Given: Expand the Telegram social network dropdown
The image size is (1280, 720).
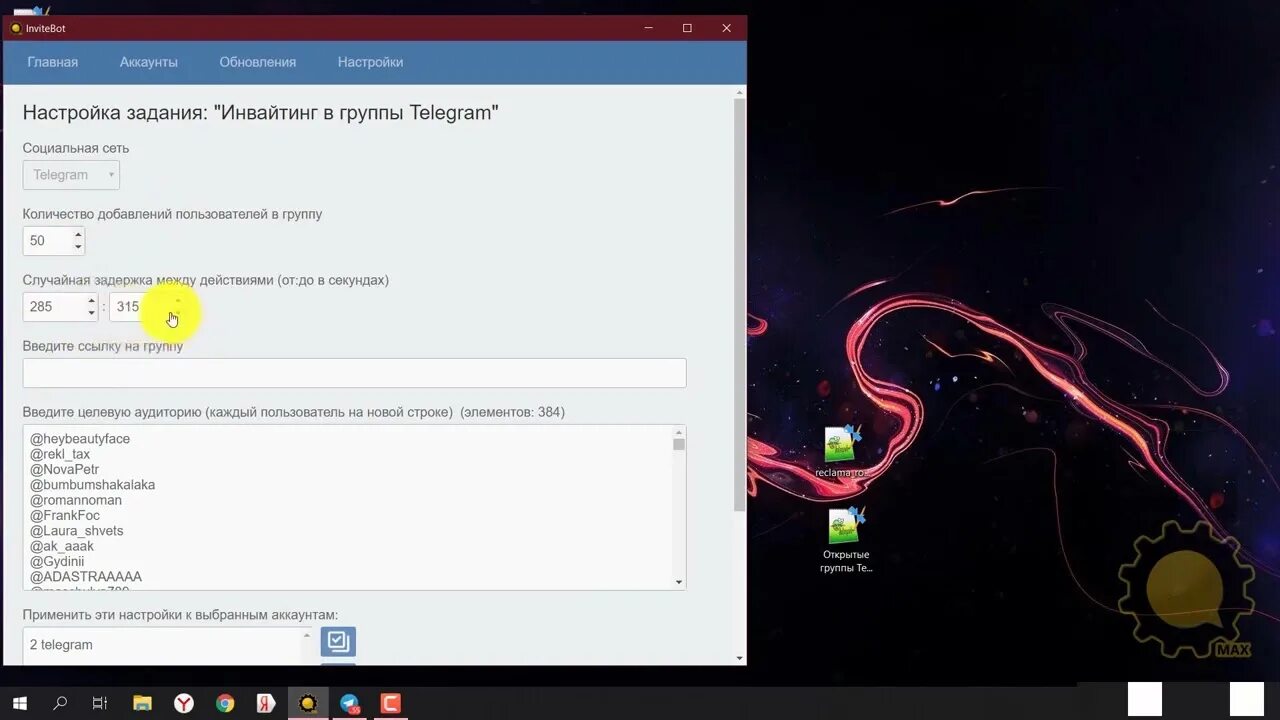Looking at the screenshot, I should [x=71, y=175].
